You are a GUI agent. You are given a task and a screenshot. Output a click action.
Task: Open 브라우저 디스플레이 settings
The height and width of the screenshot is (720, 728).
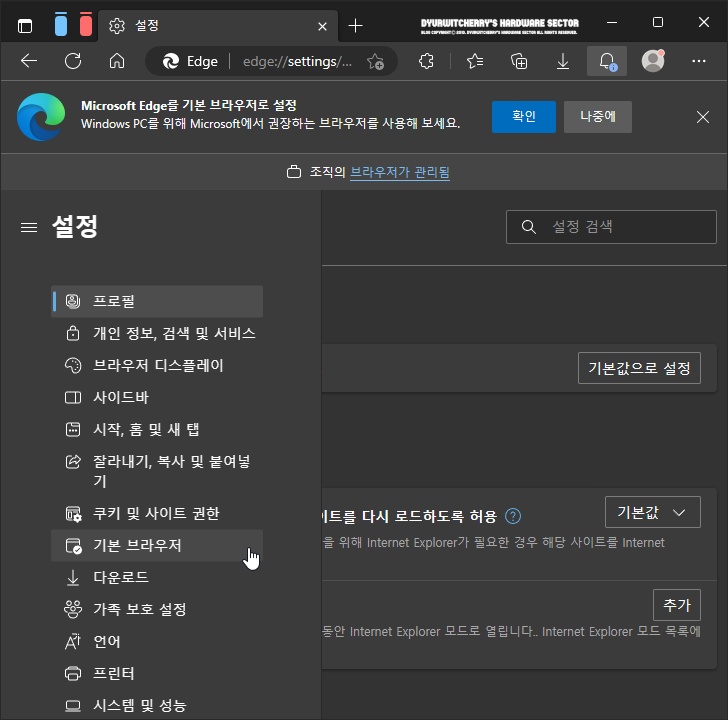pyautogui.click(x=157, y=365)
